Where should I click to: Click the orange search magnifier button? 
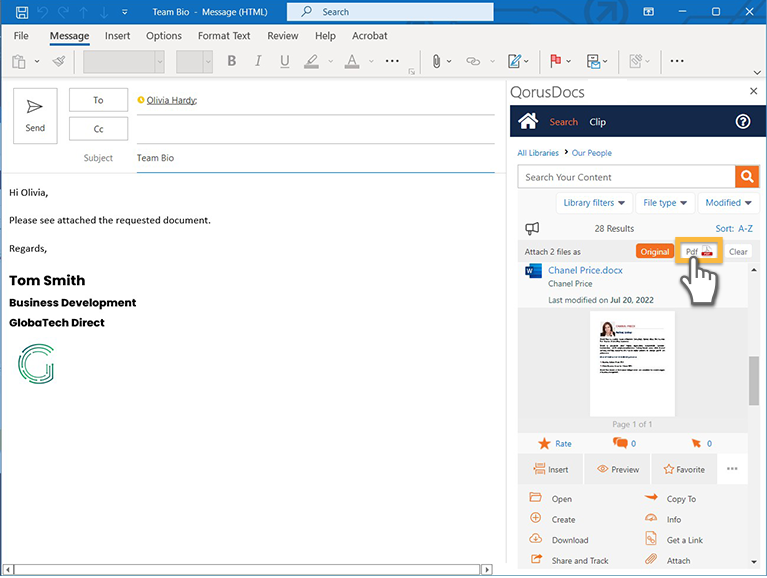(747, 177)
